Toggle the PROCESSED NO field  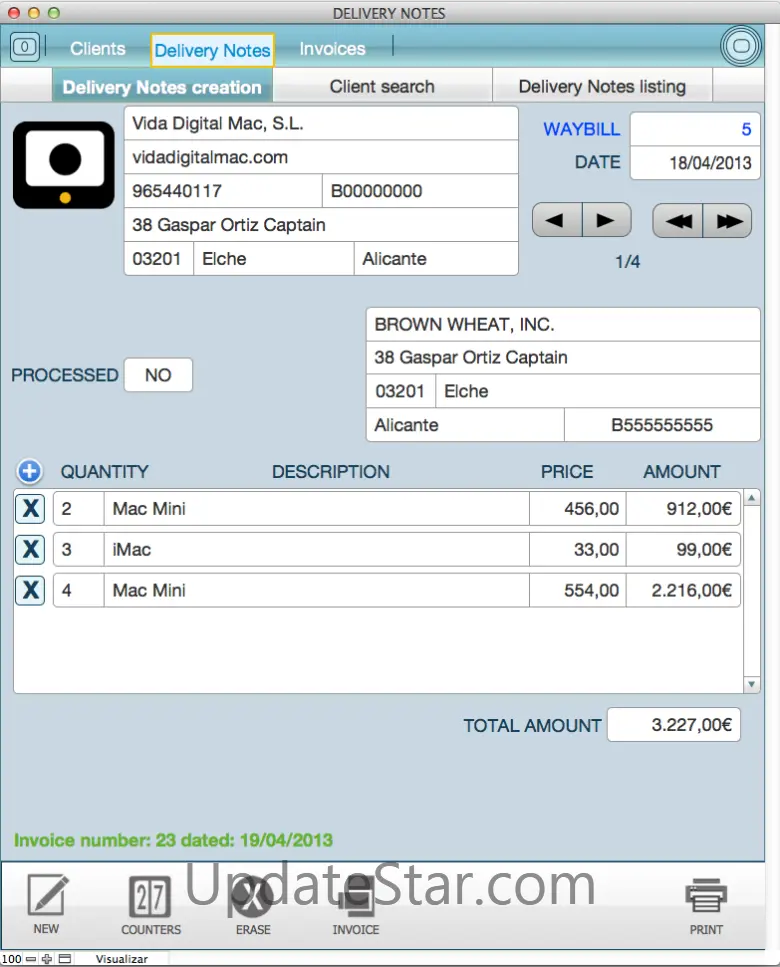pos(158,375)
